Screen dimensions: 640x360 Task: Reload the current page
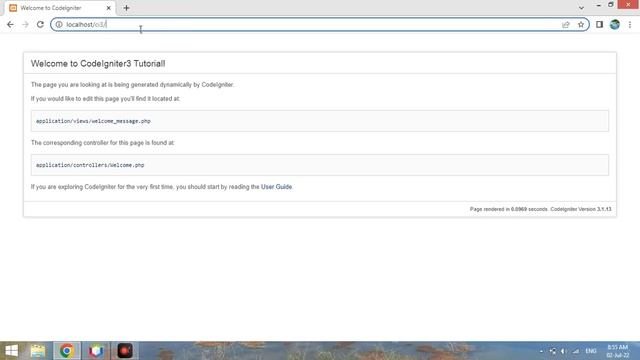coord(40,24)
